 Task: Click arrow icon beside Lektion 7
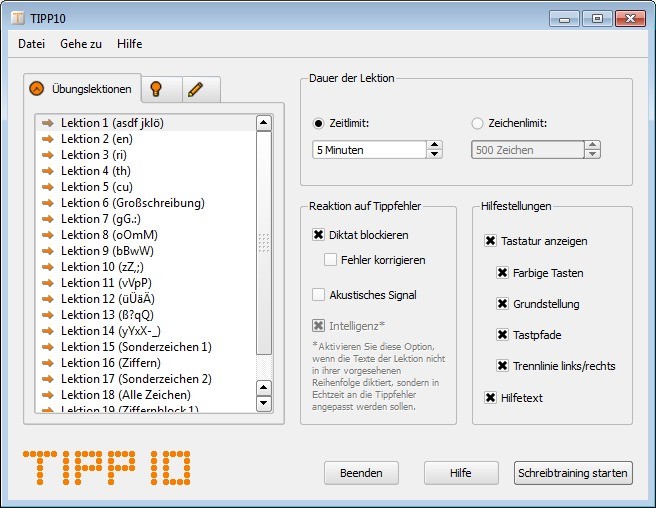(48, 219)
